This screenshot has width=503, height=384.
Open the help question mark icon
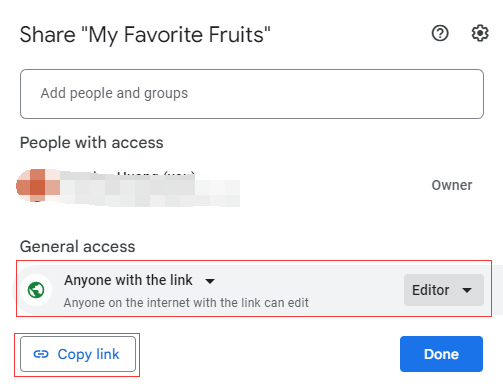tap(440, 33)
